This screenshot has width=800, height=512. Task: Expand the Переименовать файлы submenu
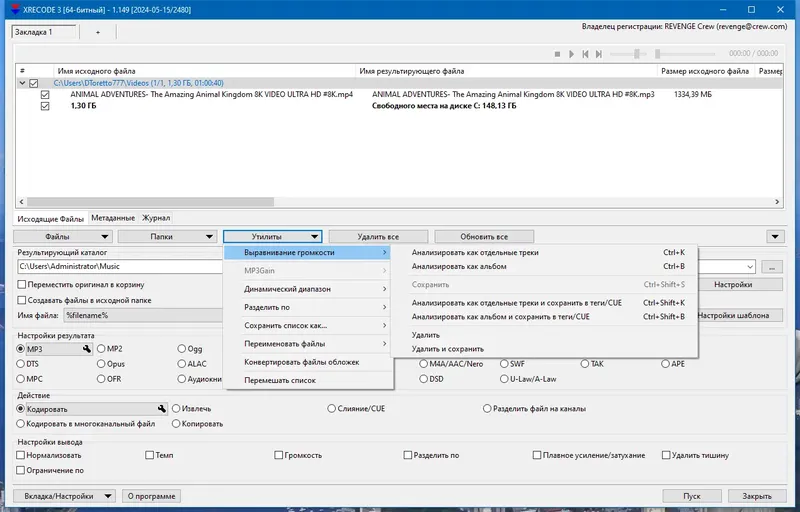[309, 344]
